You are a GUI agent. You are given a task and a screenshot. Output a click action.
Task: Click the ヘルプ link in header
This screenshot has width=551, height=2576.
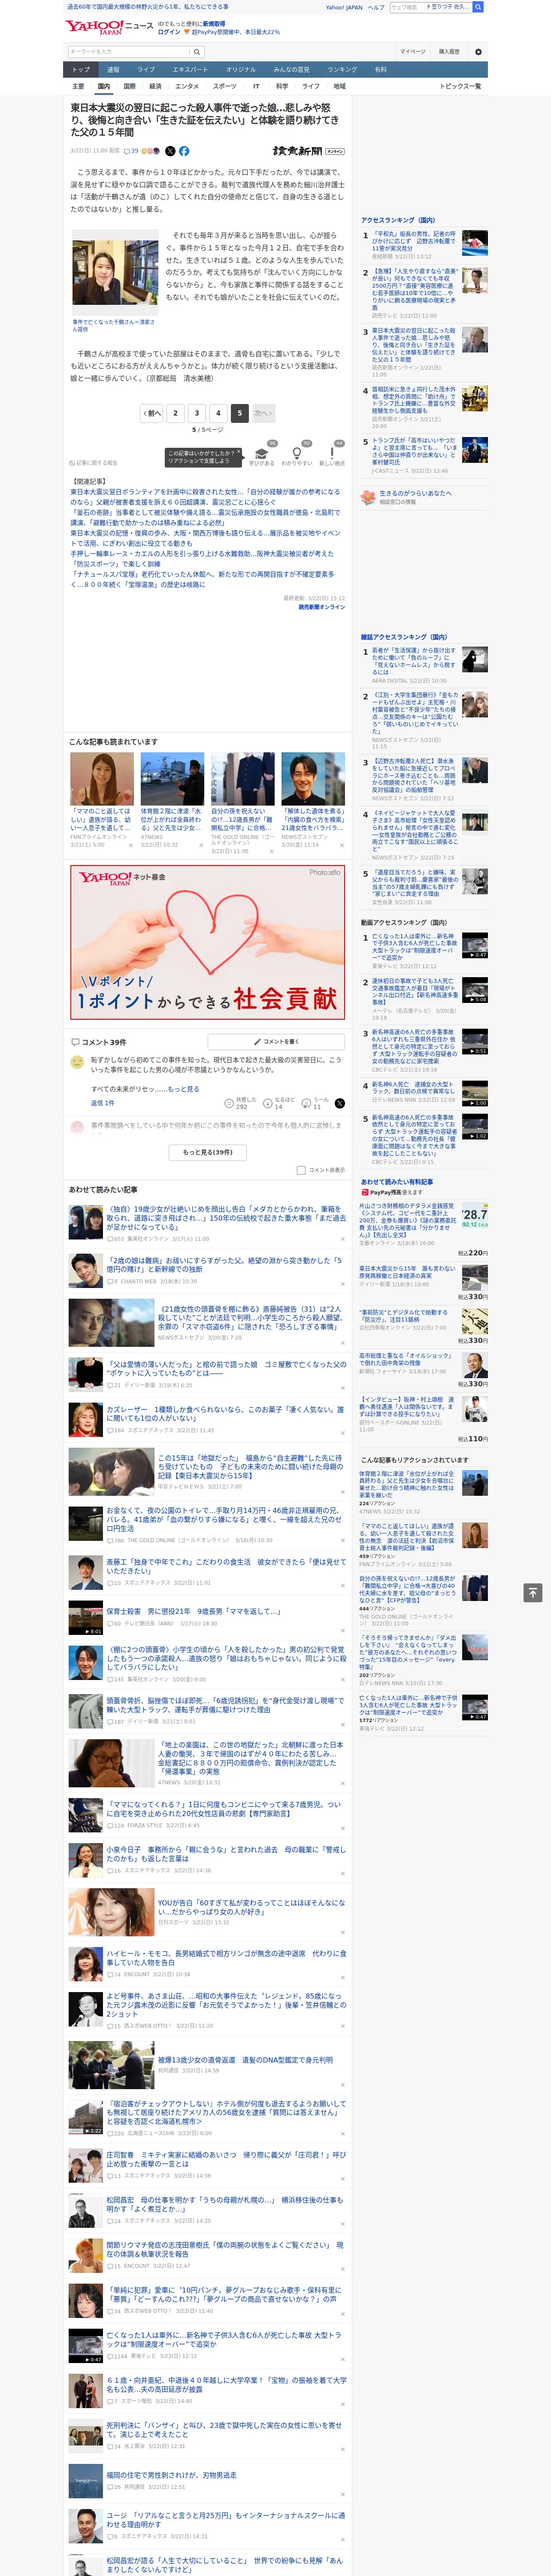tap(376, 7)
